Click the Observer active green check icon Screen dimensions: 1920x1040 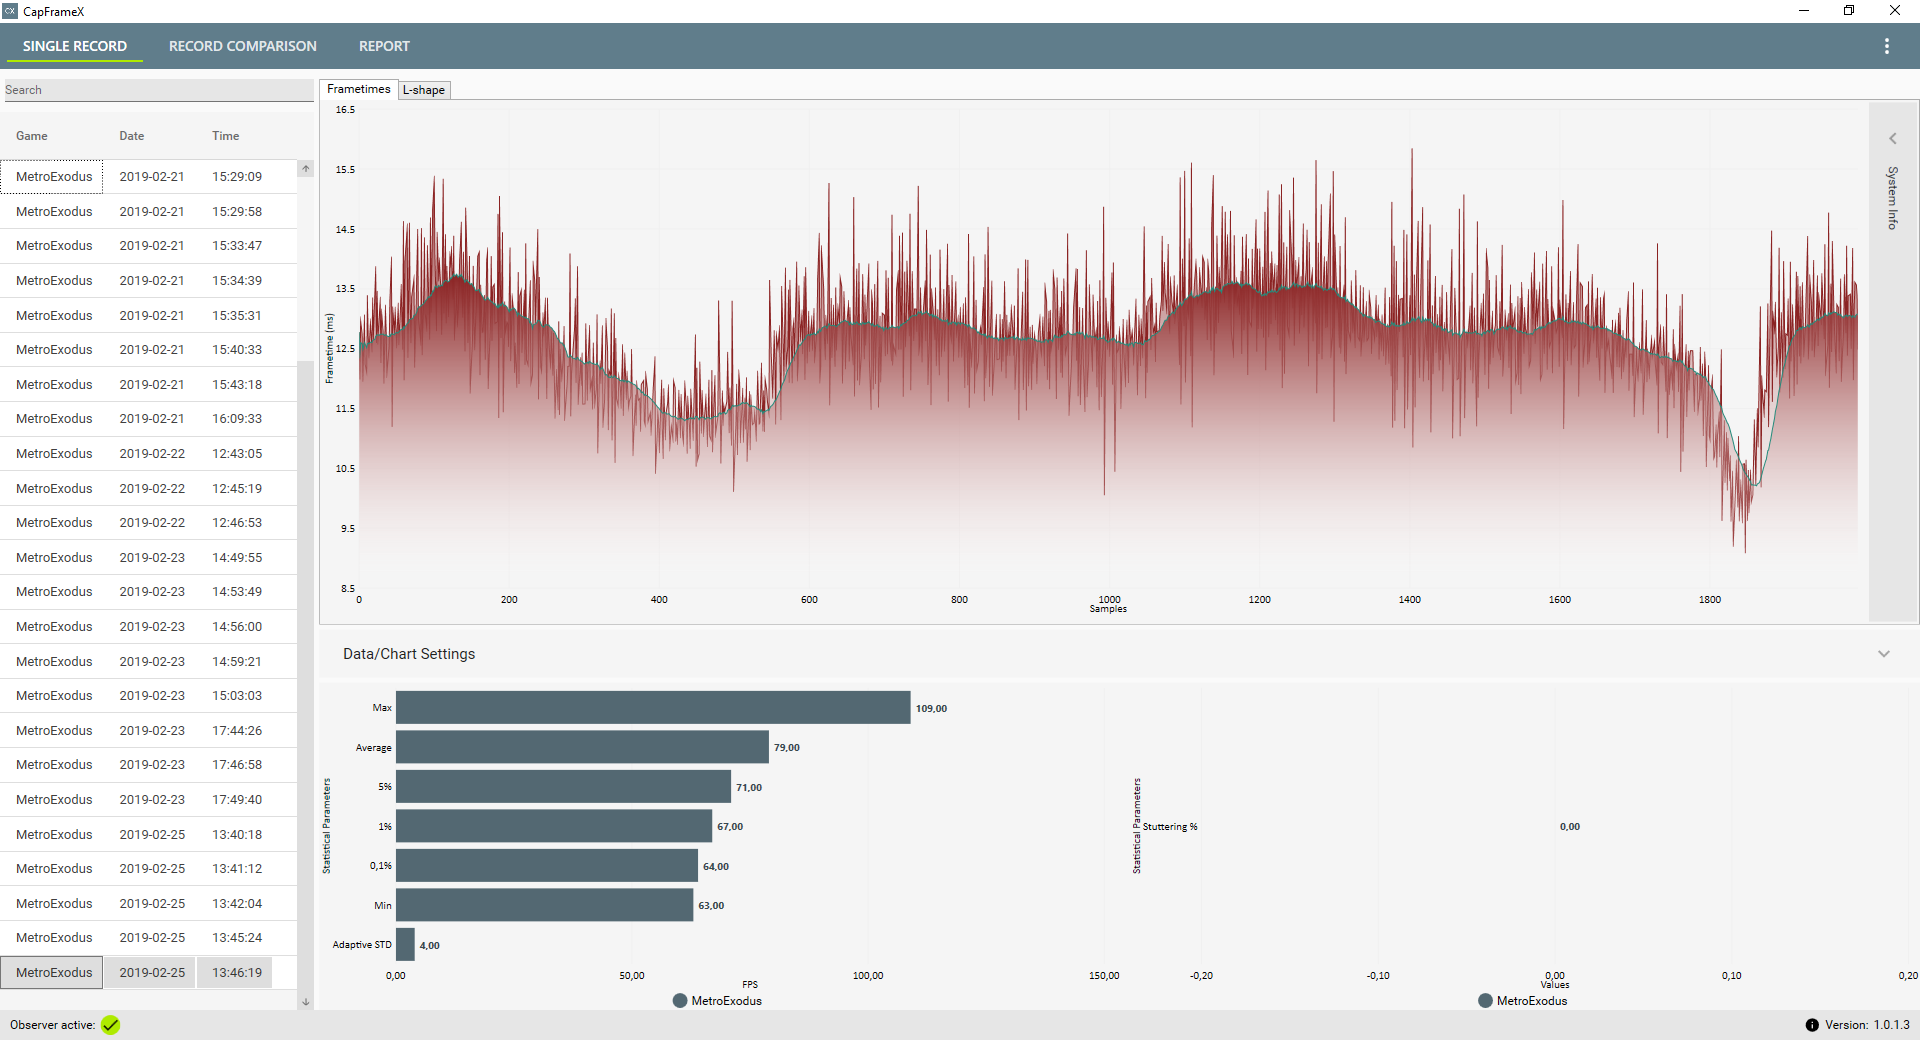click(110, 1025)
